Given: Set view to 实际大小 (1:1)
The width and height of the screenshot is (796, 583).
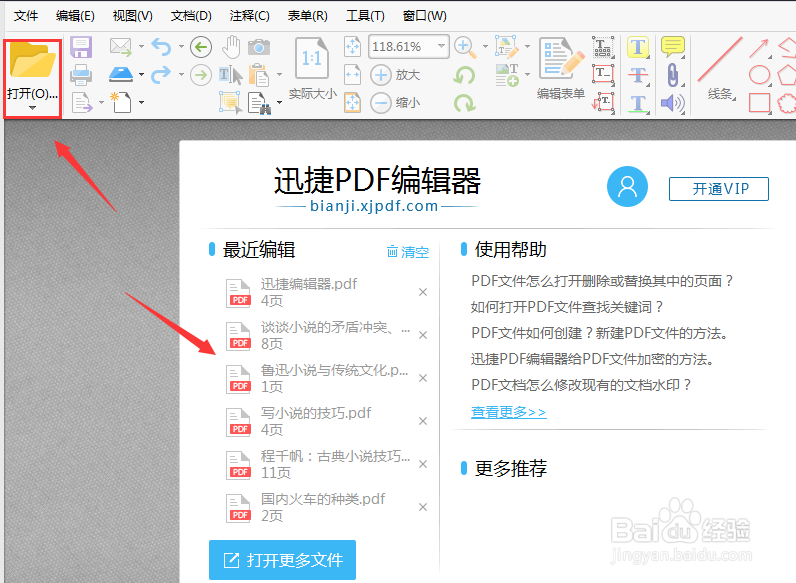Looking at the screenshot, I should coord(312,69).
